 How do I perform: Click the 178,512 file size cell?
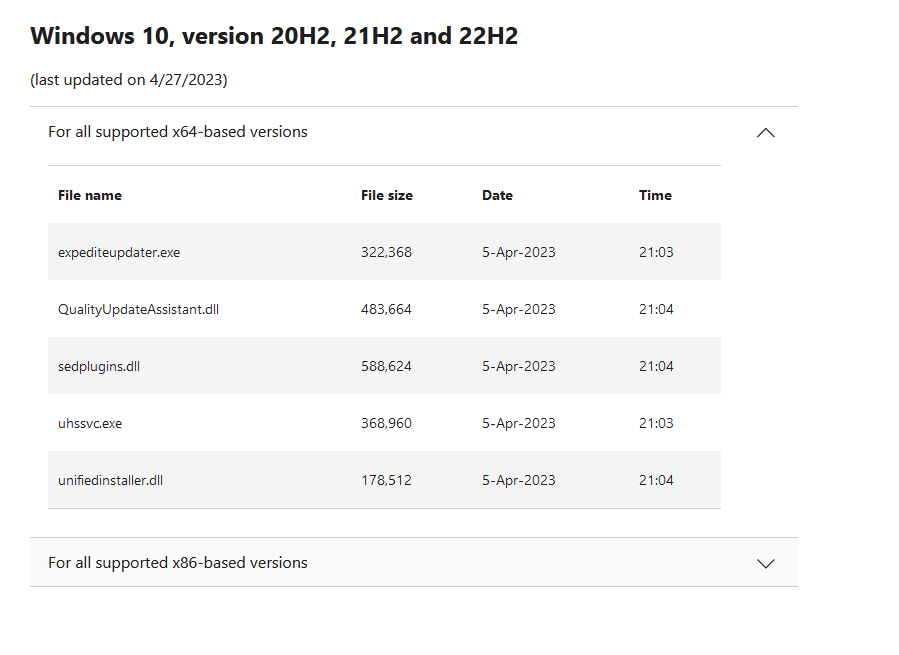(x=386, y=480)
